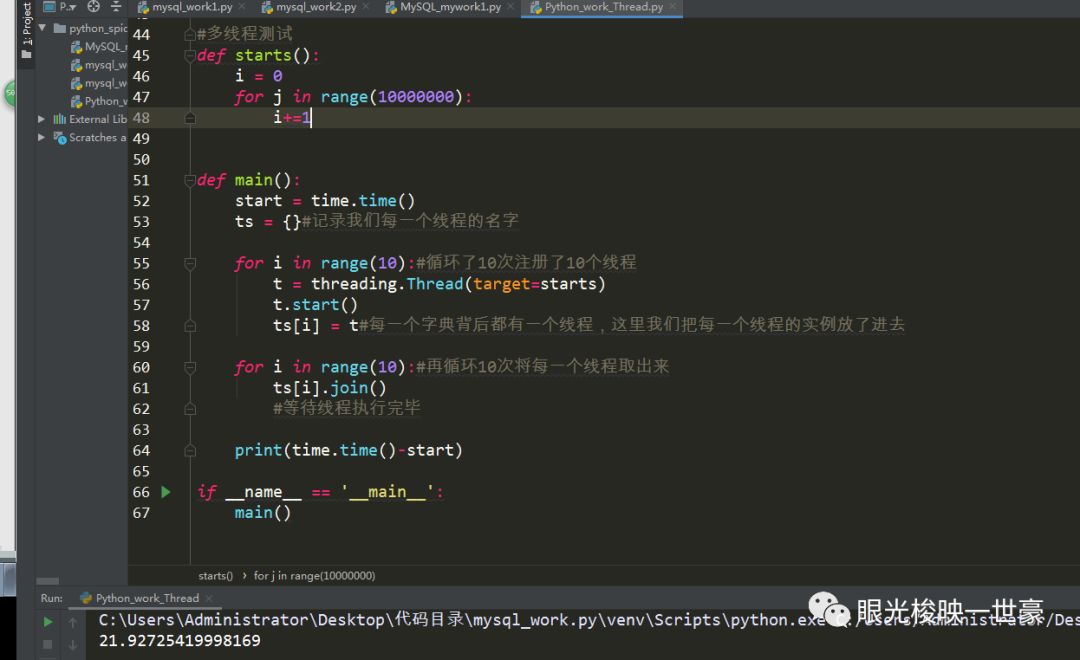Click the fold-end marker at line 64

tap(190, 451)
